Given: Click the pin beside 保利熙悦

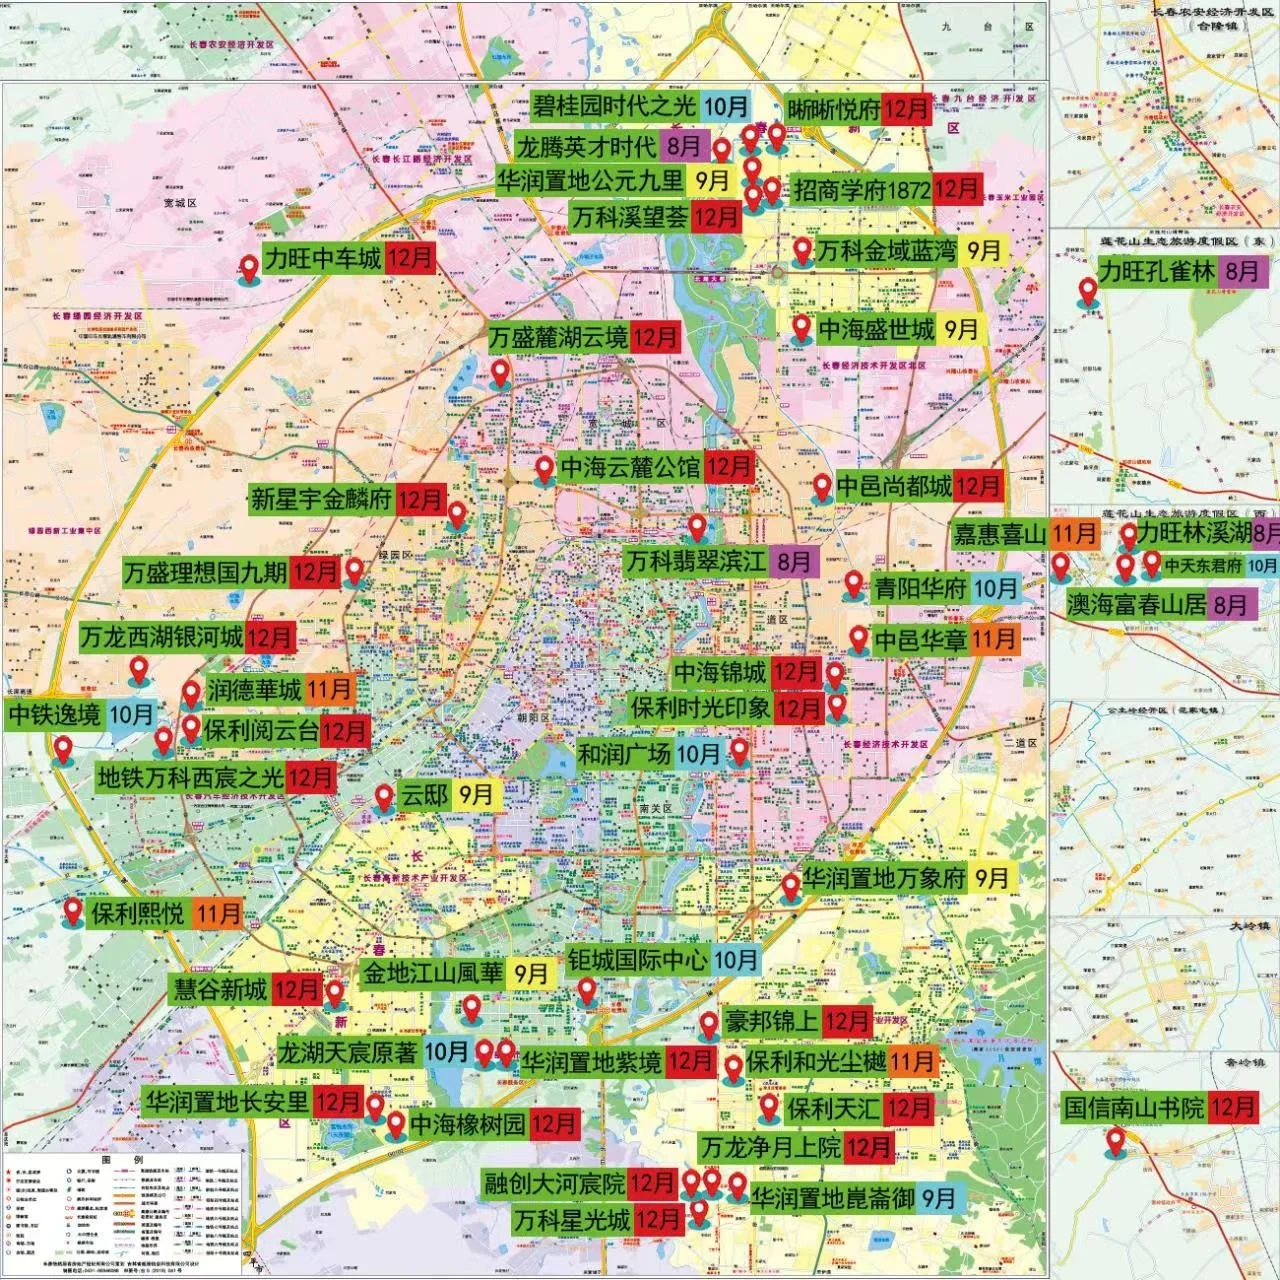Looking at the screenshot, I should coord(73,913).
